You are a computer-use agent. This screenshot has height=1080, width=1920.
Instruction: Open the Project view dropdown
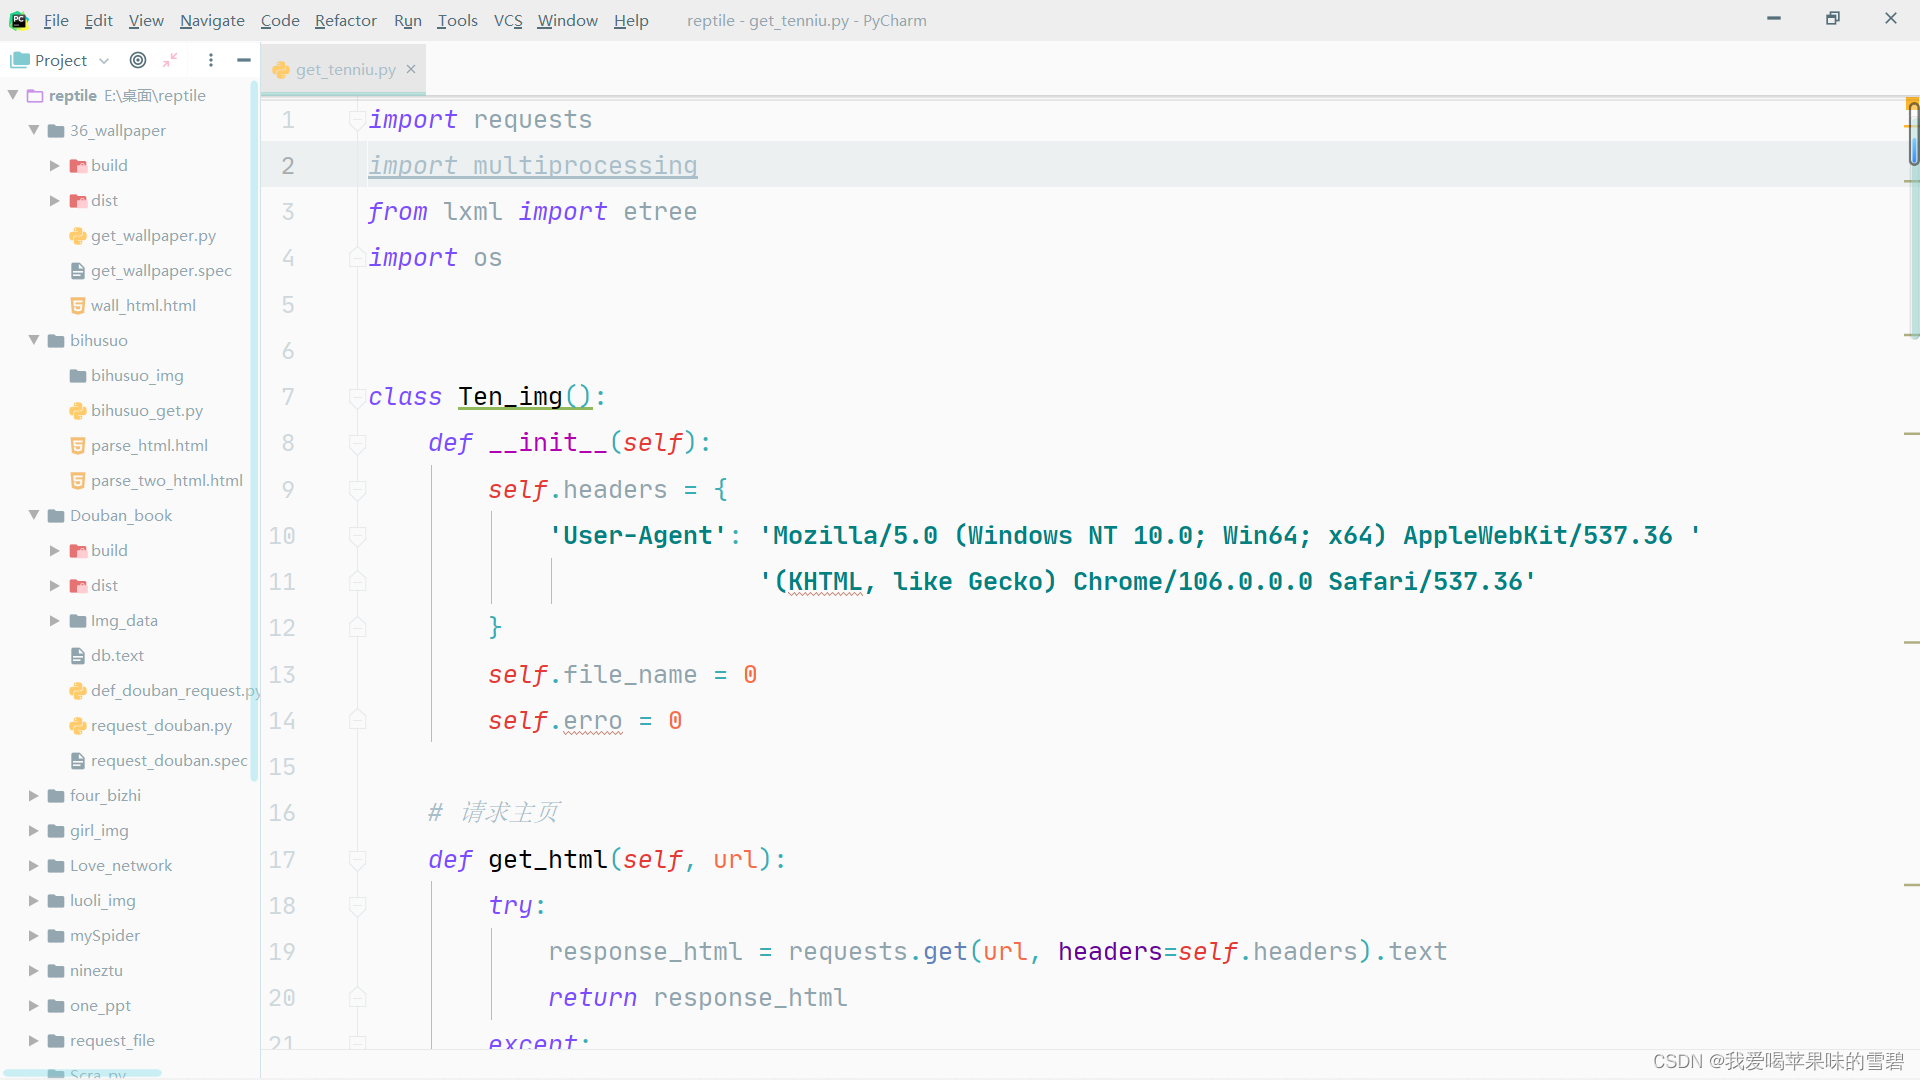click(104, 60)
